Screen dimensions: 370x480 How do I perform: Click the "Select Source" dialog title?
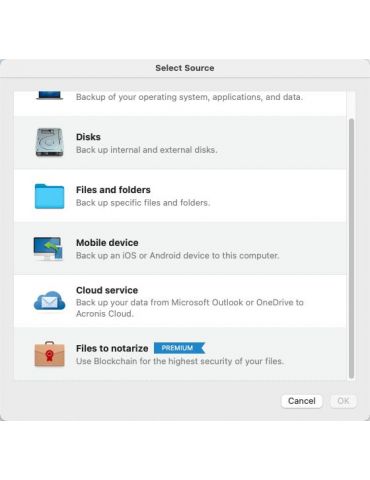[x=185, y=68]
